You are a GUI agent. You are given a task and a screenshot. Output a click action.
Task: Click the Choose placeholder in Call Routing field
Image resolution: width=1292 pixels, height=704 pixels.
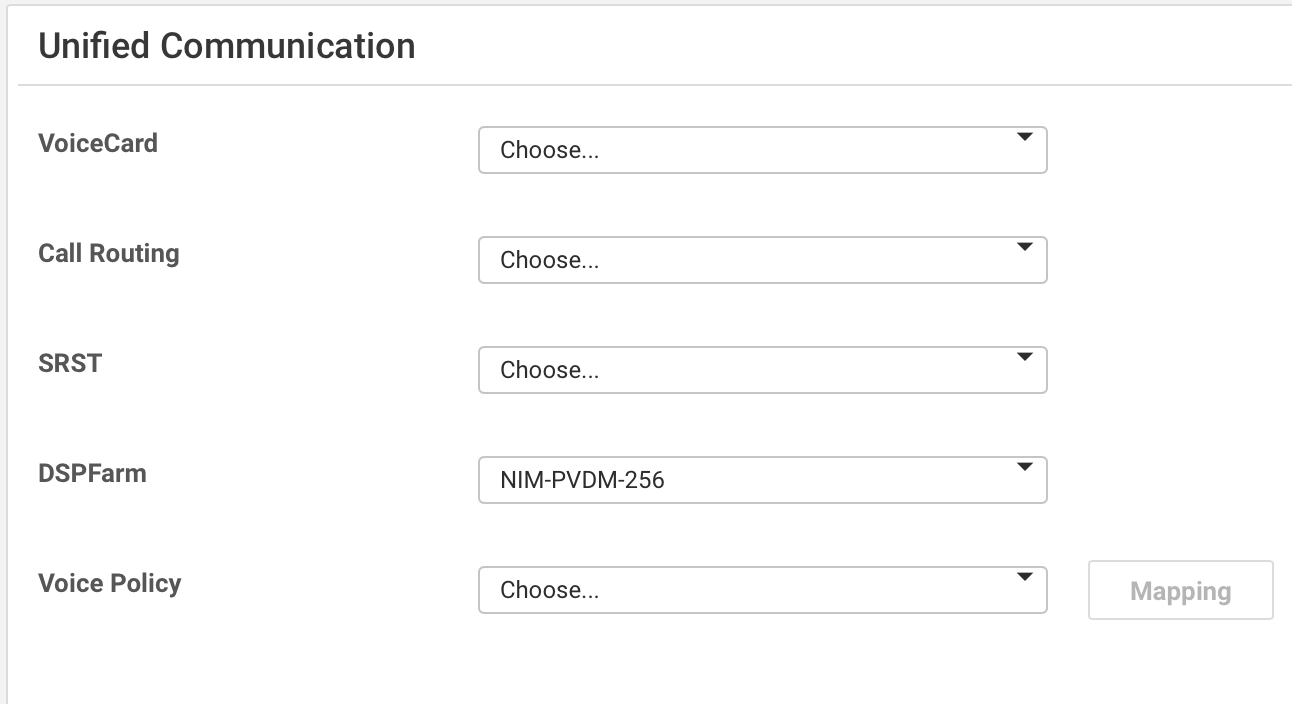point(548,260)
